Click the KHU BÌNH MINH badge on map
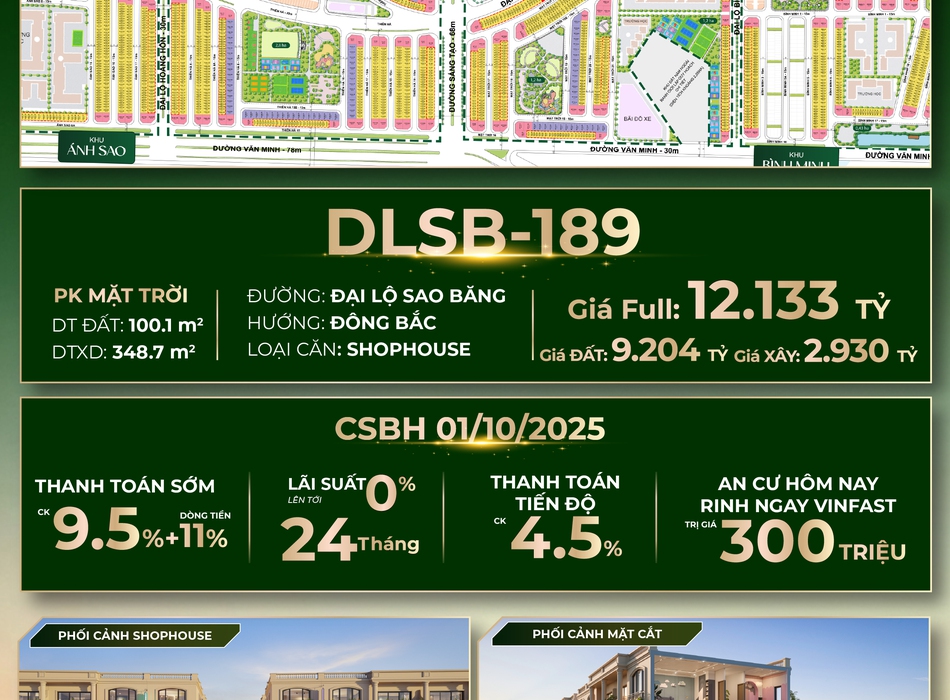 click(795, 159)
